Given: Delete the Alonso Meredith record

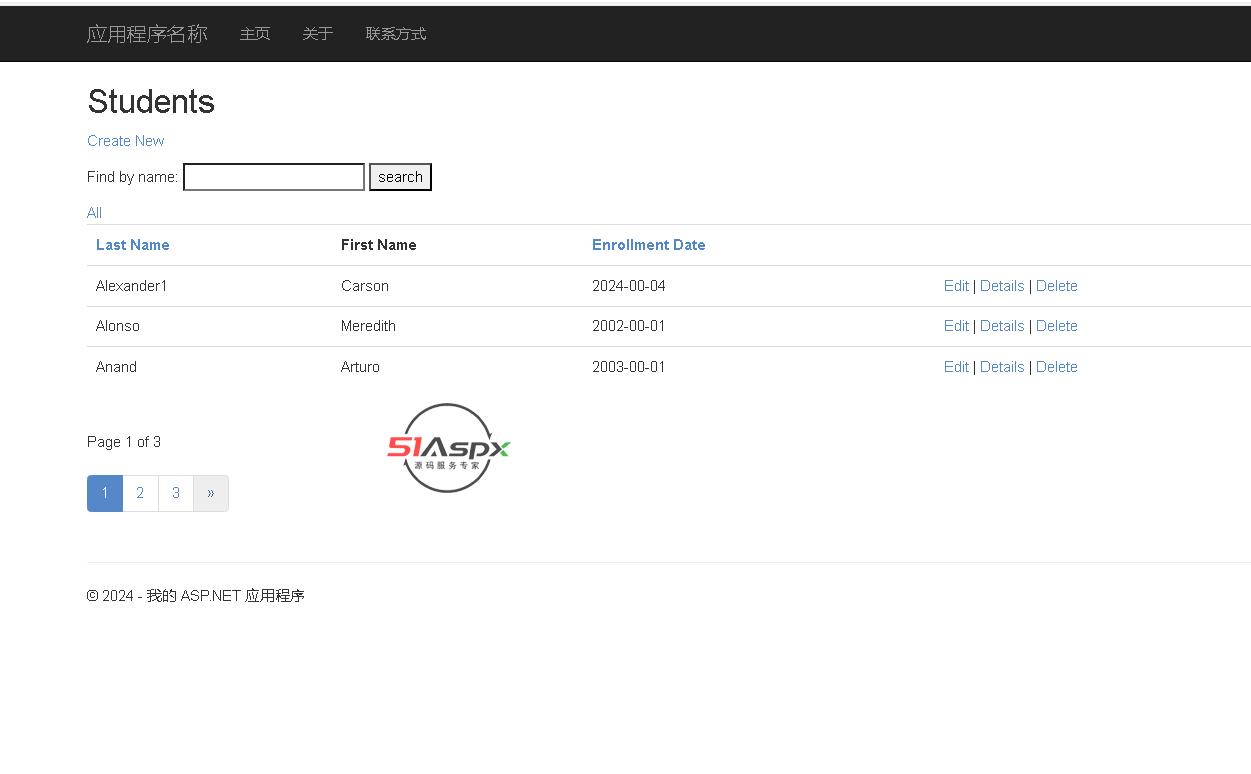Looking at the screenshot, I should pos(1056,326).
